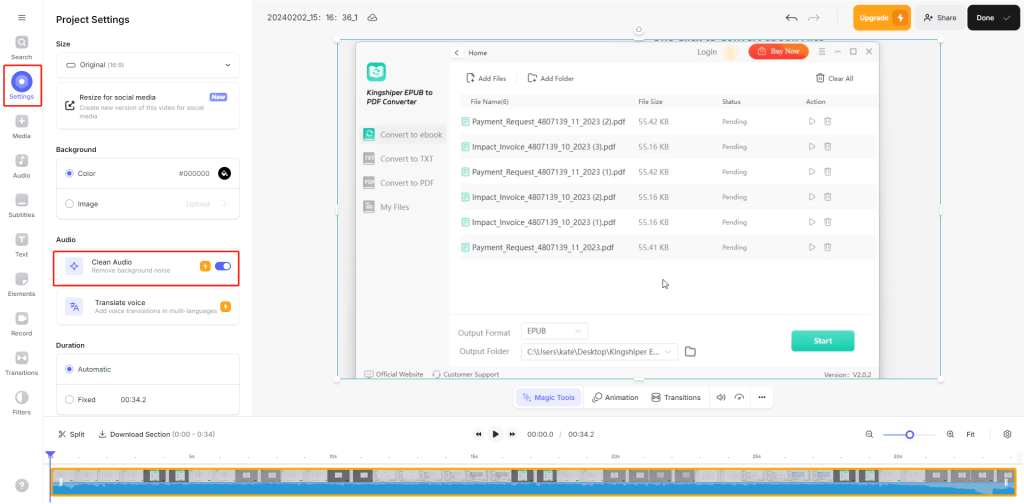Click the cloud save status icon
The image size is (1024, 504).
coord(372,18)
